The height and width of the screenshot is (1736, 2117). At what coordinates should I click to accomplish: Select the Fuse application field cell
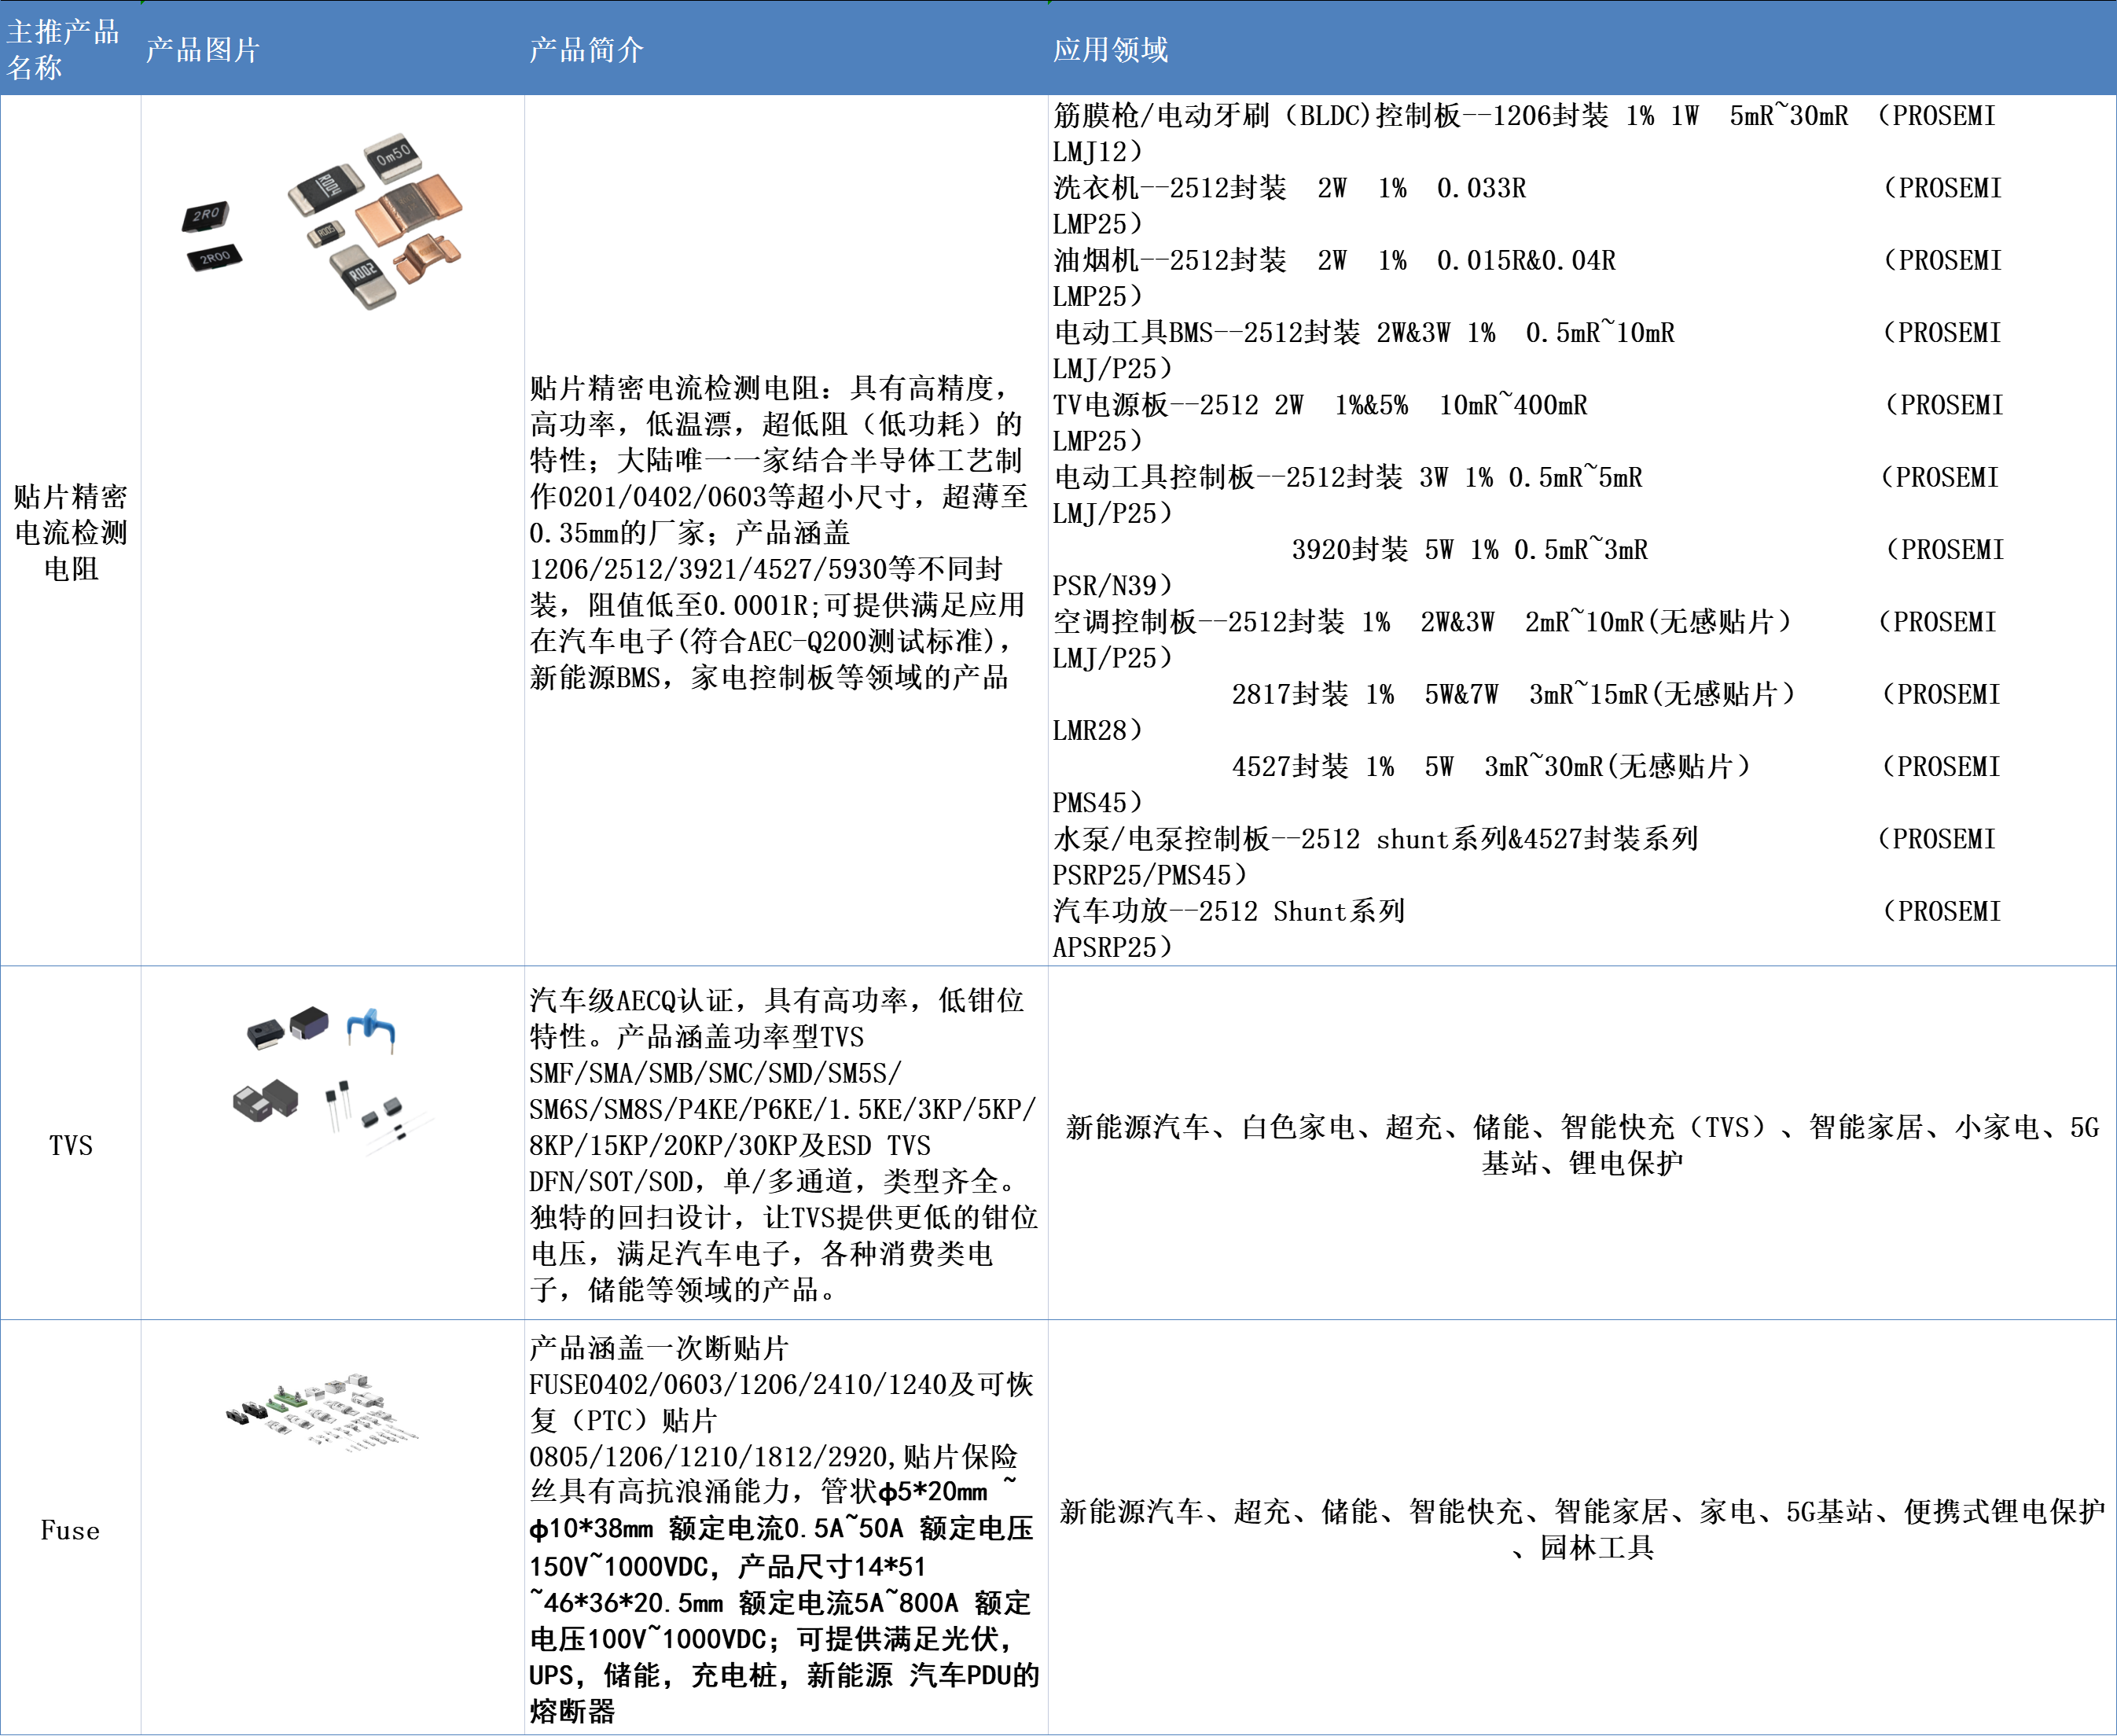point(1582,1527)
